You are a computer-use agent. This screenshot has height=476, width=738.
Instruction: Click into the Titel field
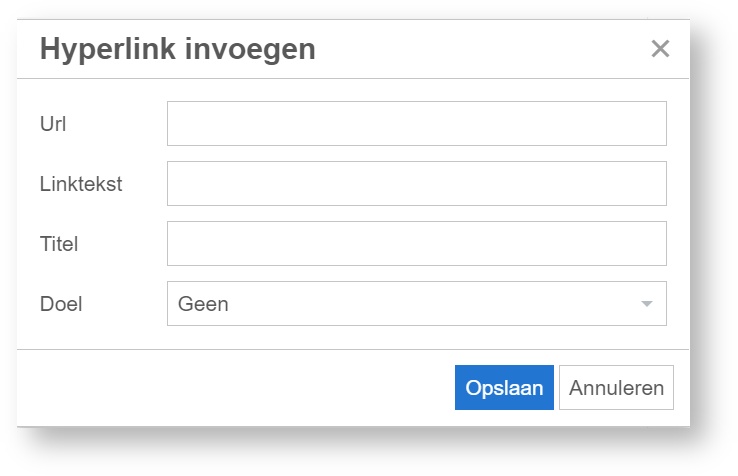click(x=416, y=243)
